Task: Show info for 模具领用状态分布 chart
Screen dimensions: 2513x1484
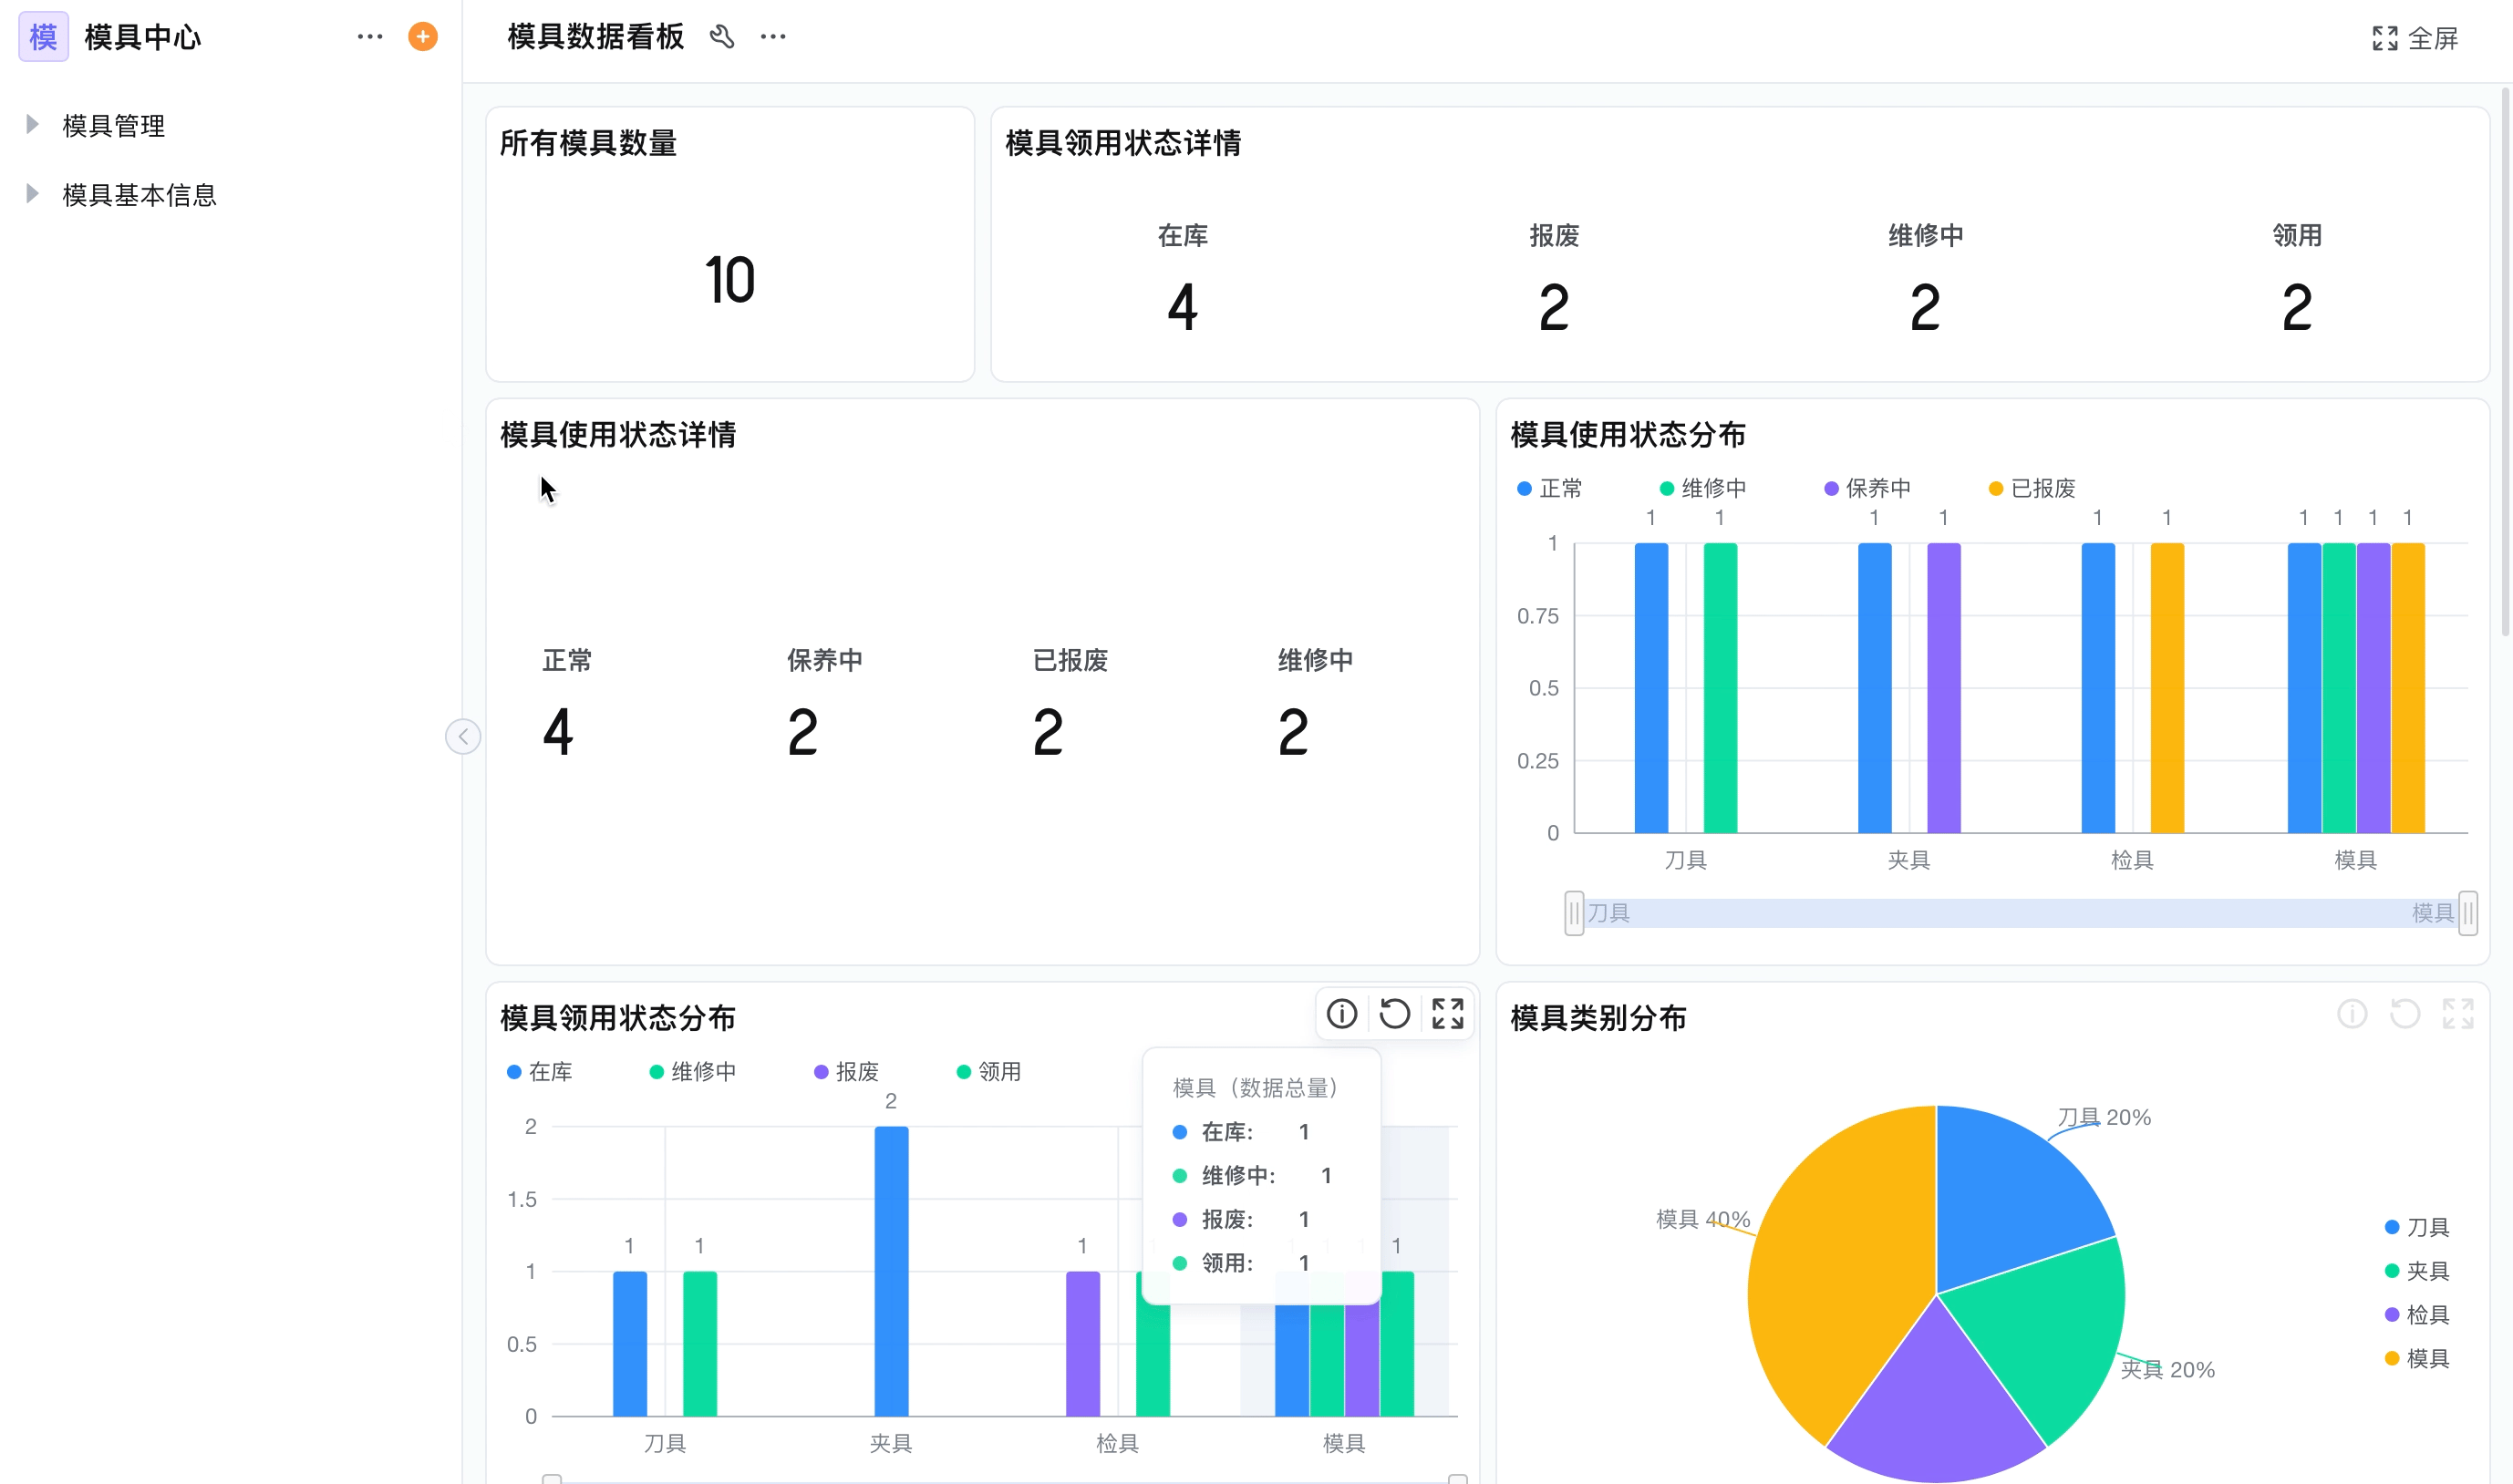Action: pos(1342,1014)
